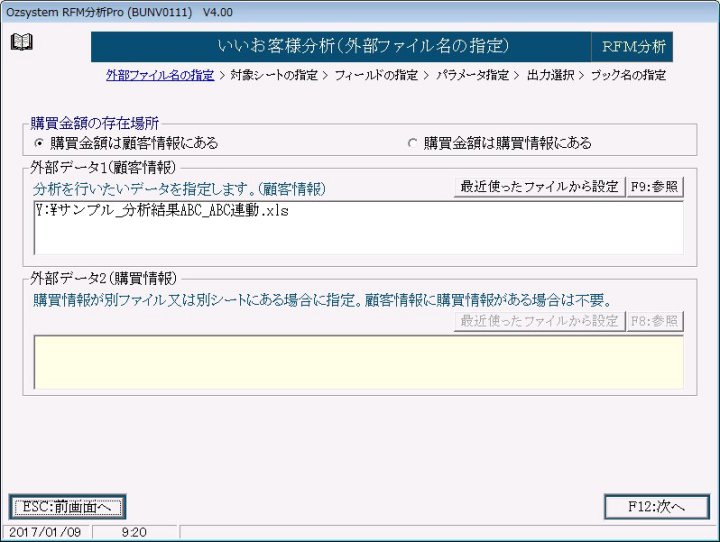Click time 9:20 in status bar
Image resolution: width=720 pixels, height=542 pixels.
(134, 532)
